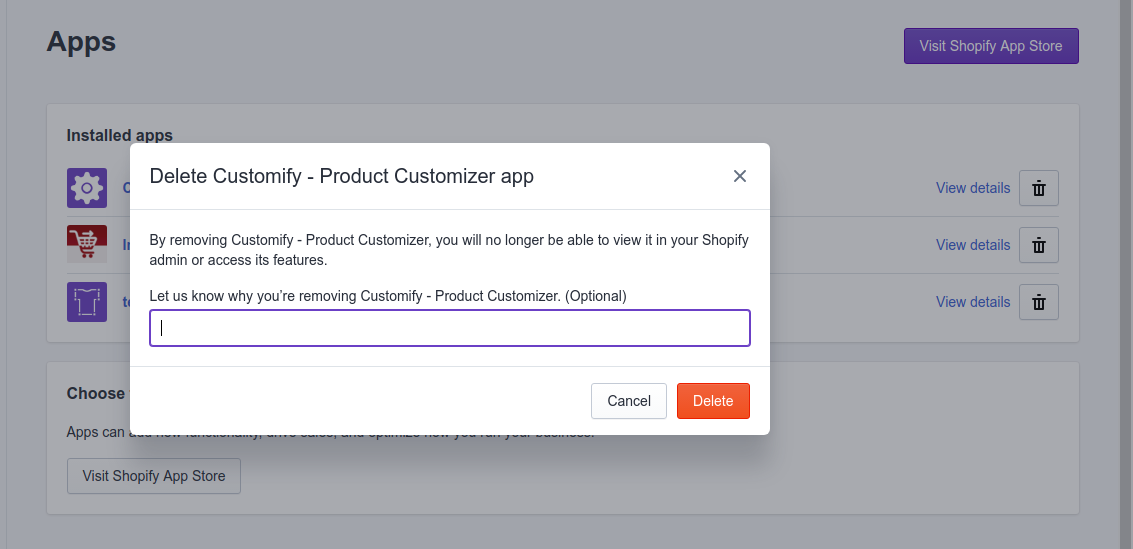Delete first app via trash icon
Screen dimensions: 1133x549
[x=1038, y=188]
